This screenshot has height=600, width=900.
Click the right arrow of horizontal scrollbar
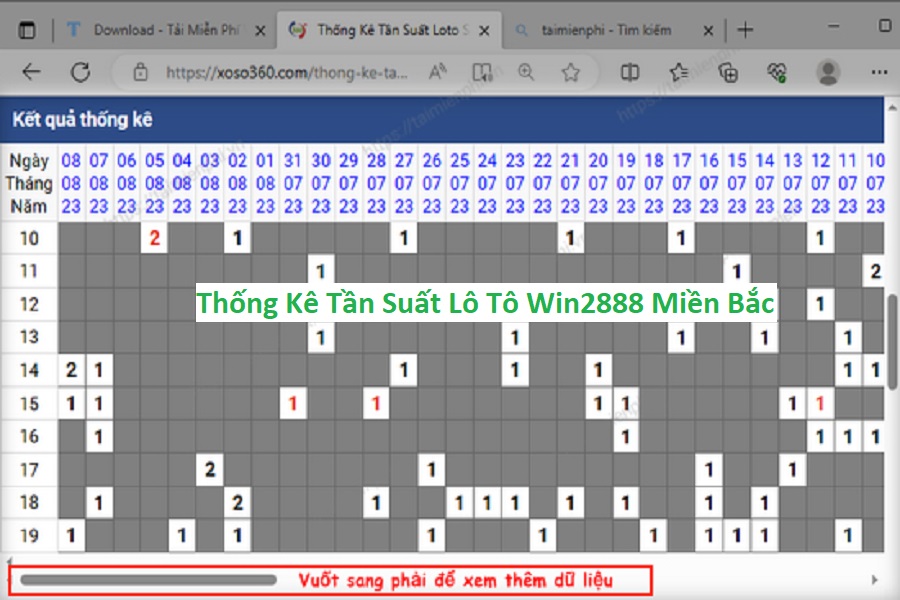(875, 579)
